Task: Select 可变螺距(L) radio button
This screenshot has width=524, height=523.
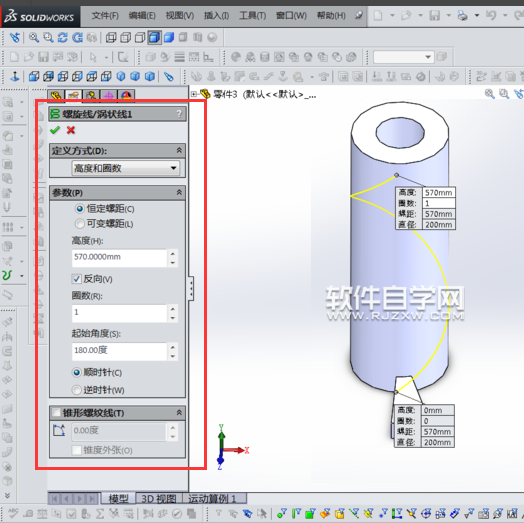Action: (x=80, y=224)
